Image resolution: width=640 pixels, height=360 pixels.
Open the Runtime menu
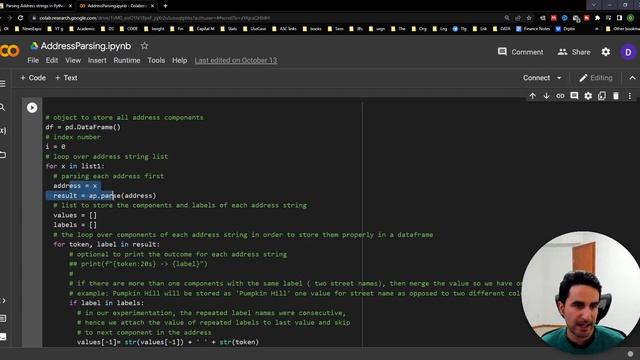click(x=127, y=60)
